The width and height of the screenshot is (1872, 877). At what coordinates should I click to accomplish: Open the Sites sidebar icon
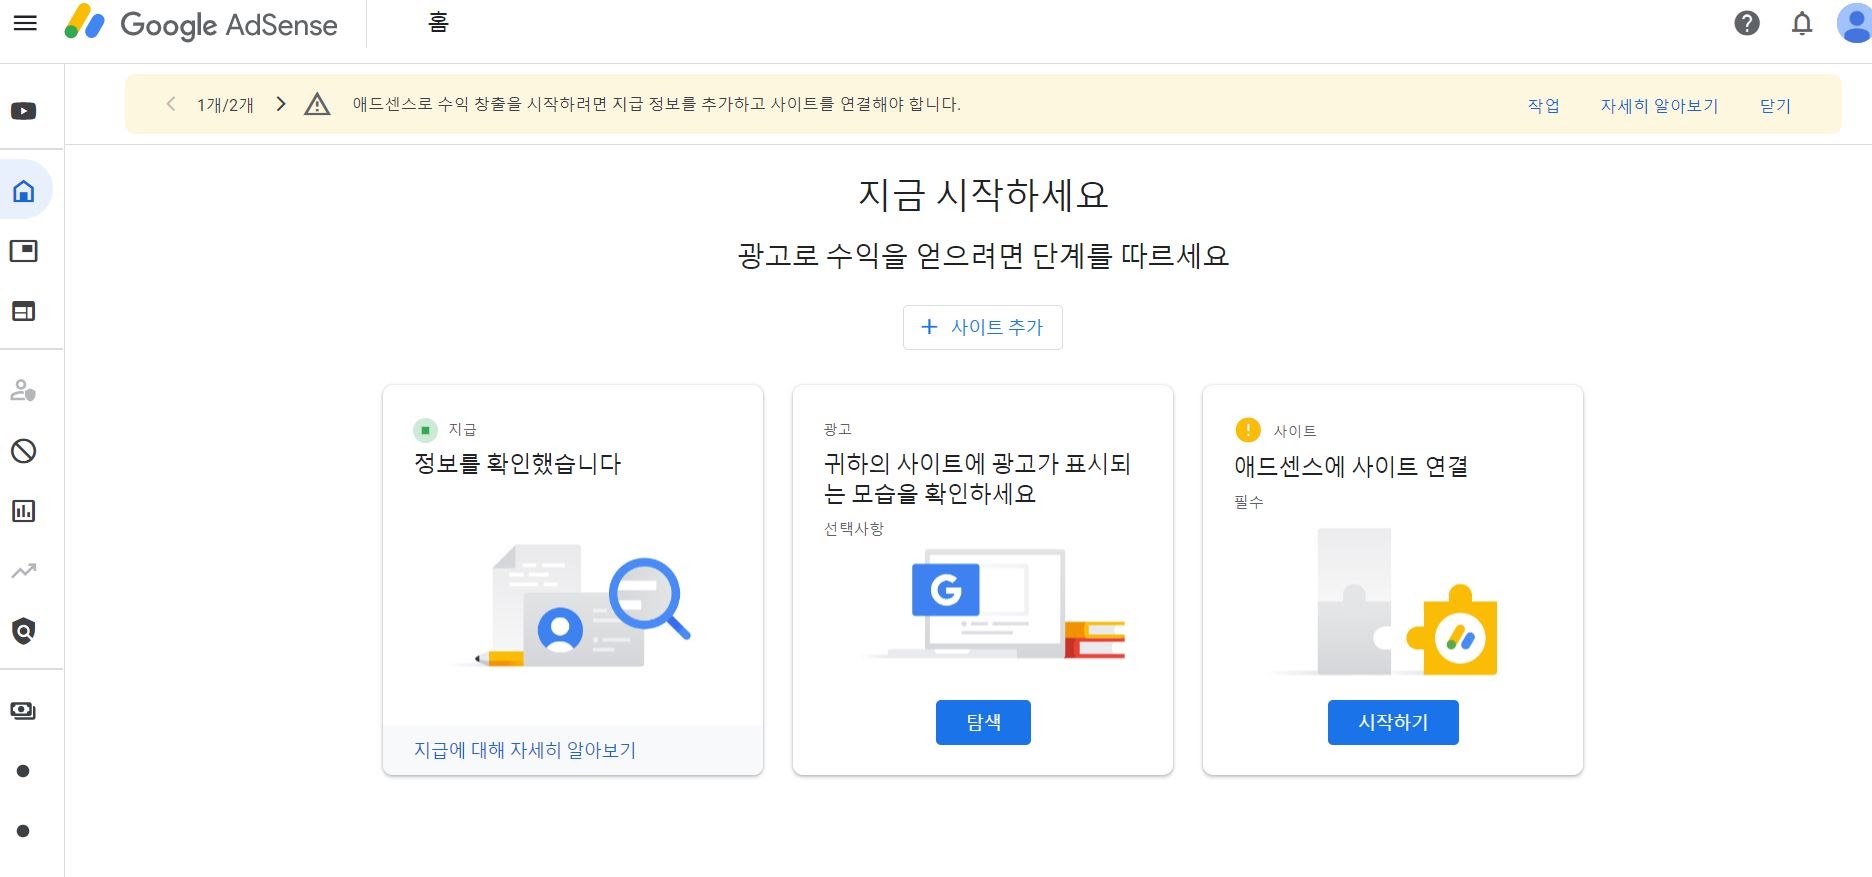(x=24, y=311)
